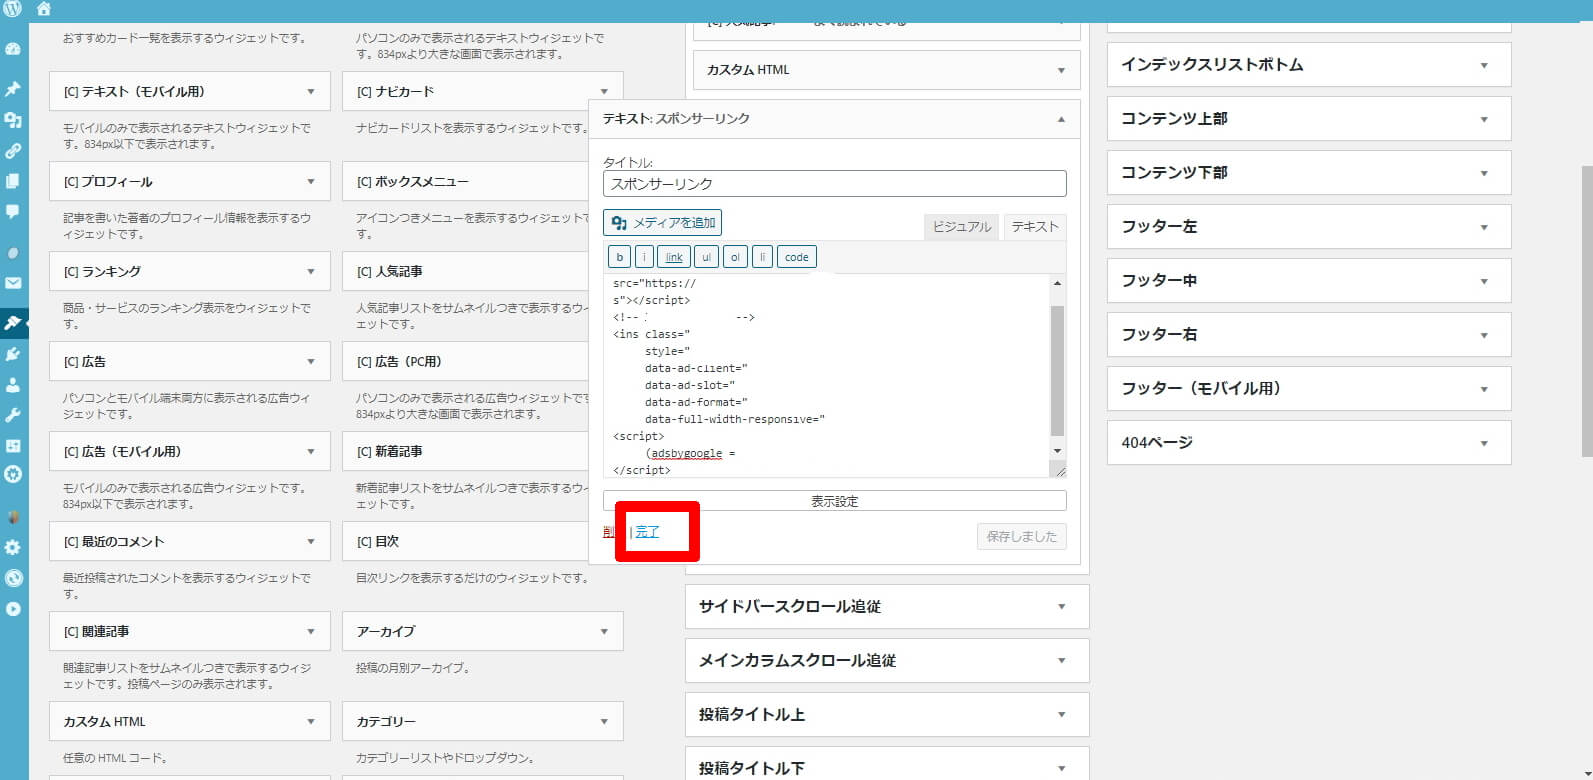Open the WordPress logo menu

point(13,9)
